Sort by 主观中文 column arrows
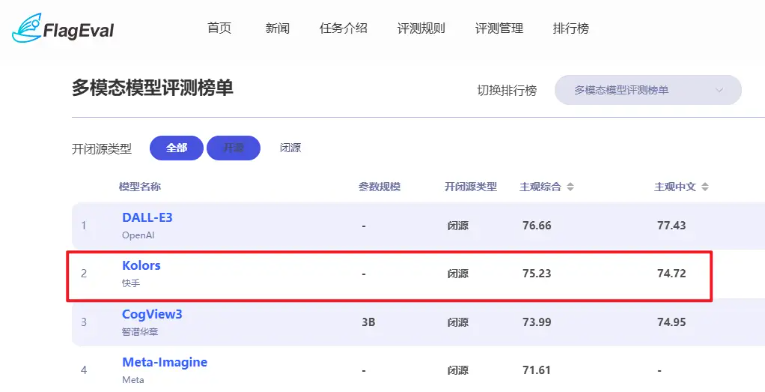Image resolution: width=765 pixels, height=392 pixels. click(705, 186)
